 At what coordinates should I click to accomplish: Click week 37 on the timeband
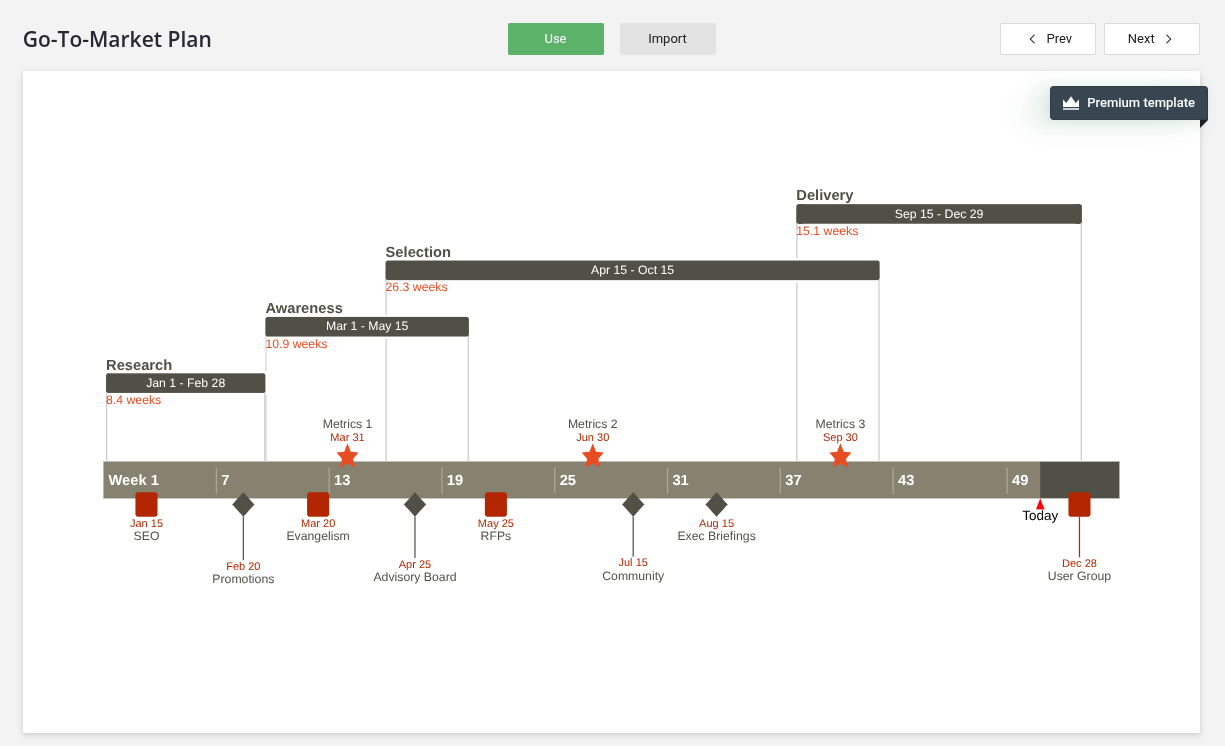point(793,480)
